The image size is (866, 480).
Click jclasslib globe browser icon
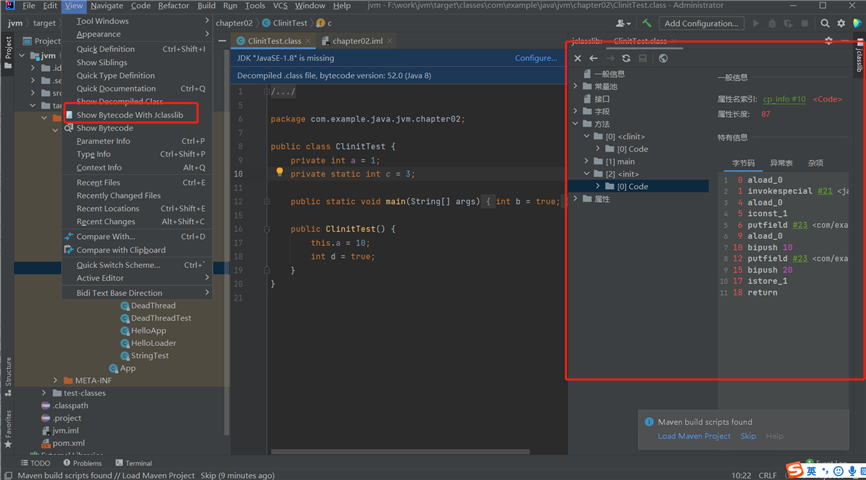[663, 58]
